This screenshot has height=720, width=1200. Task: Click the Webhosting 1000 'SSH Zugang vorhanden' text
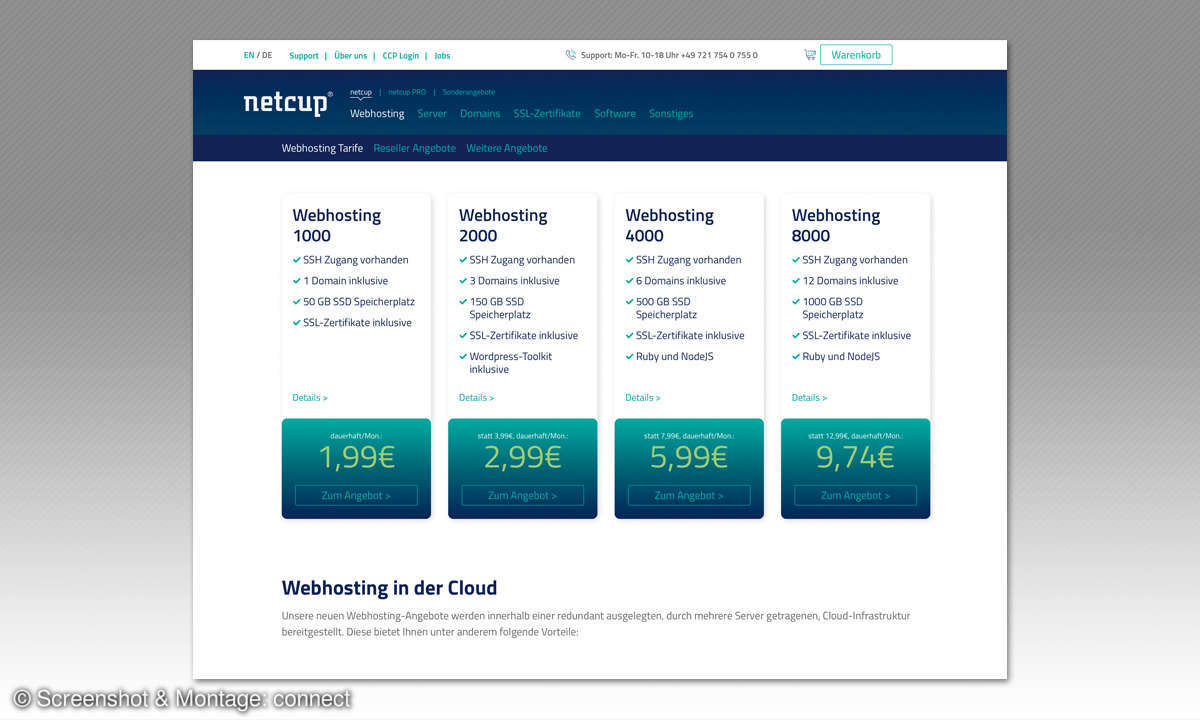click(x=356, y=260)
